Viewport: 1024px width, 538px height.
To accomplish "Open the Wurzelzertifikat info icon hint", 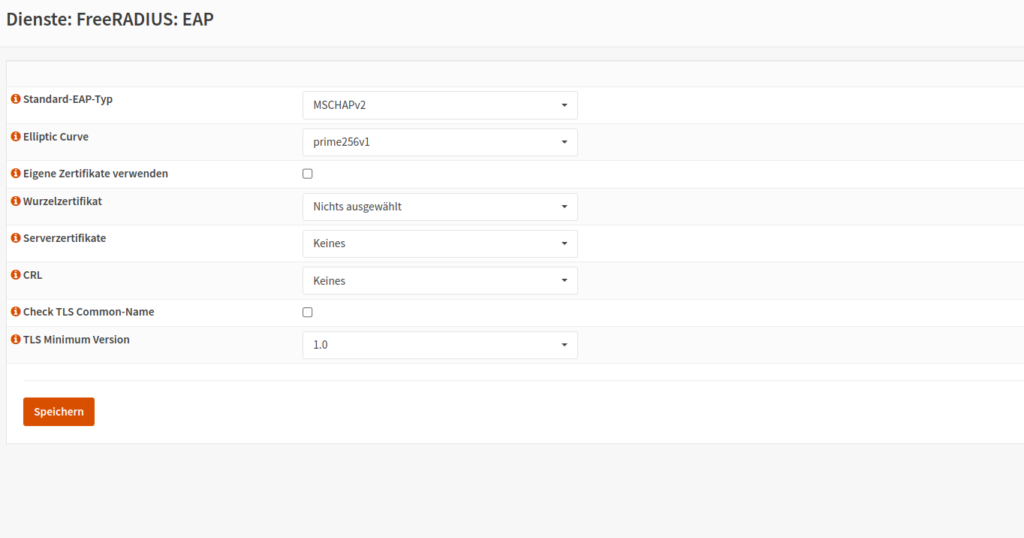I will (x=16, y=201).
